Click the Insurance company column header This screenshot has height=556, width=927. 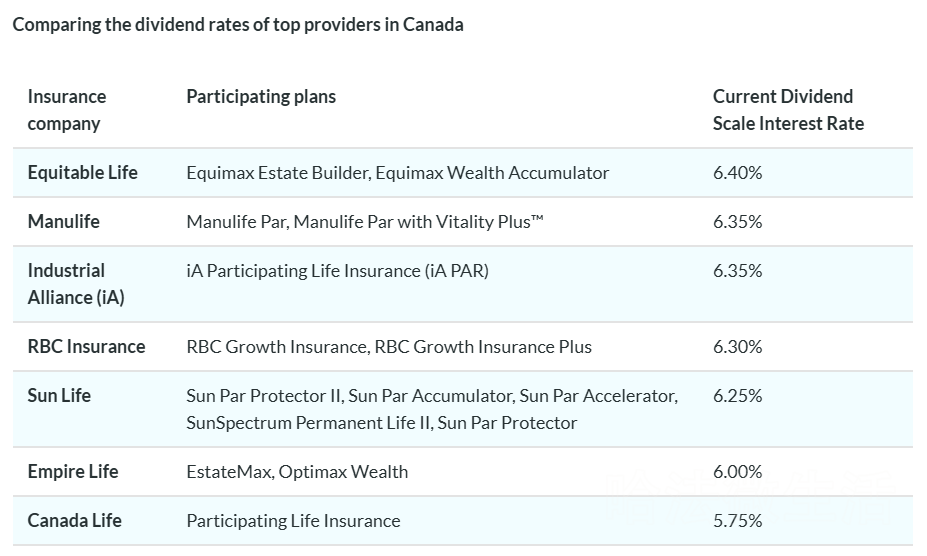tap(67, 110)
